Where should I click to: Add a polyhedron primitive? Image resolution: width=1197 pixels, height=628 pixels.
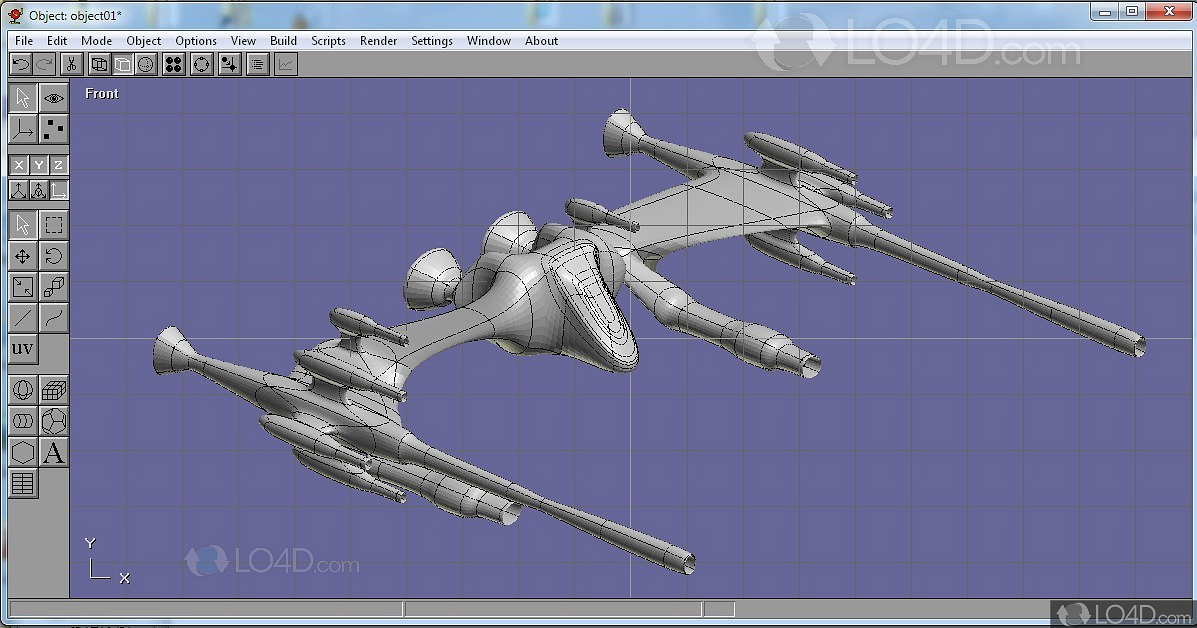[53, 421]
